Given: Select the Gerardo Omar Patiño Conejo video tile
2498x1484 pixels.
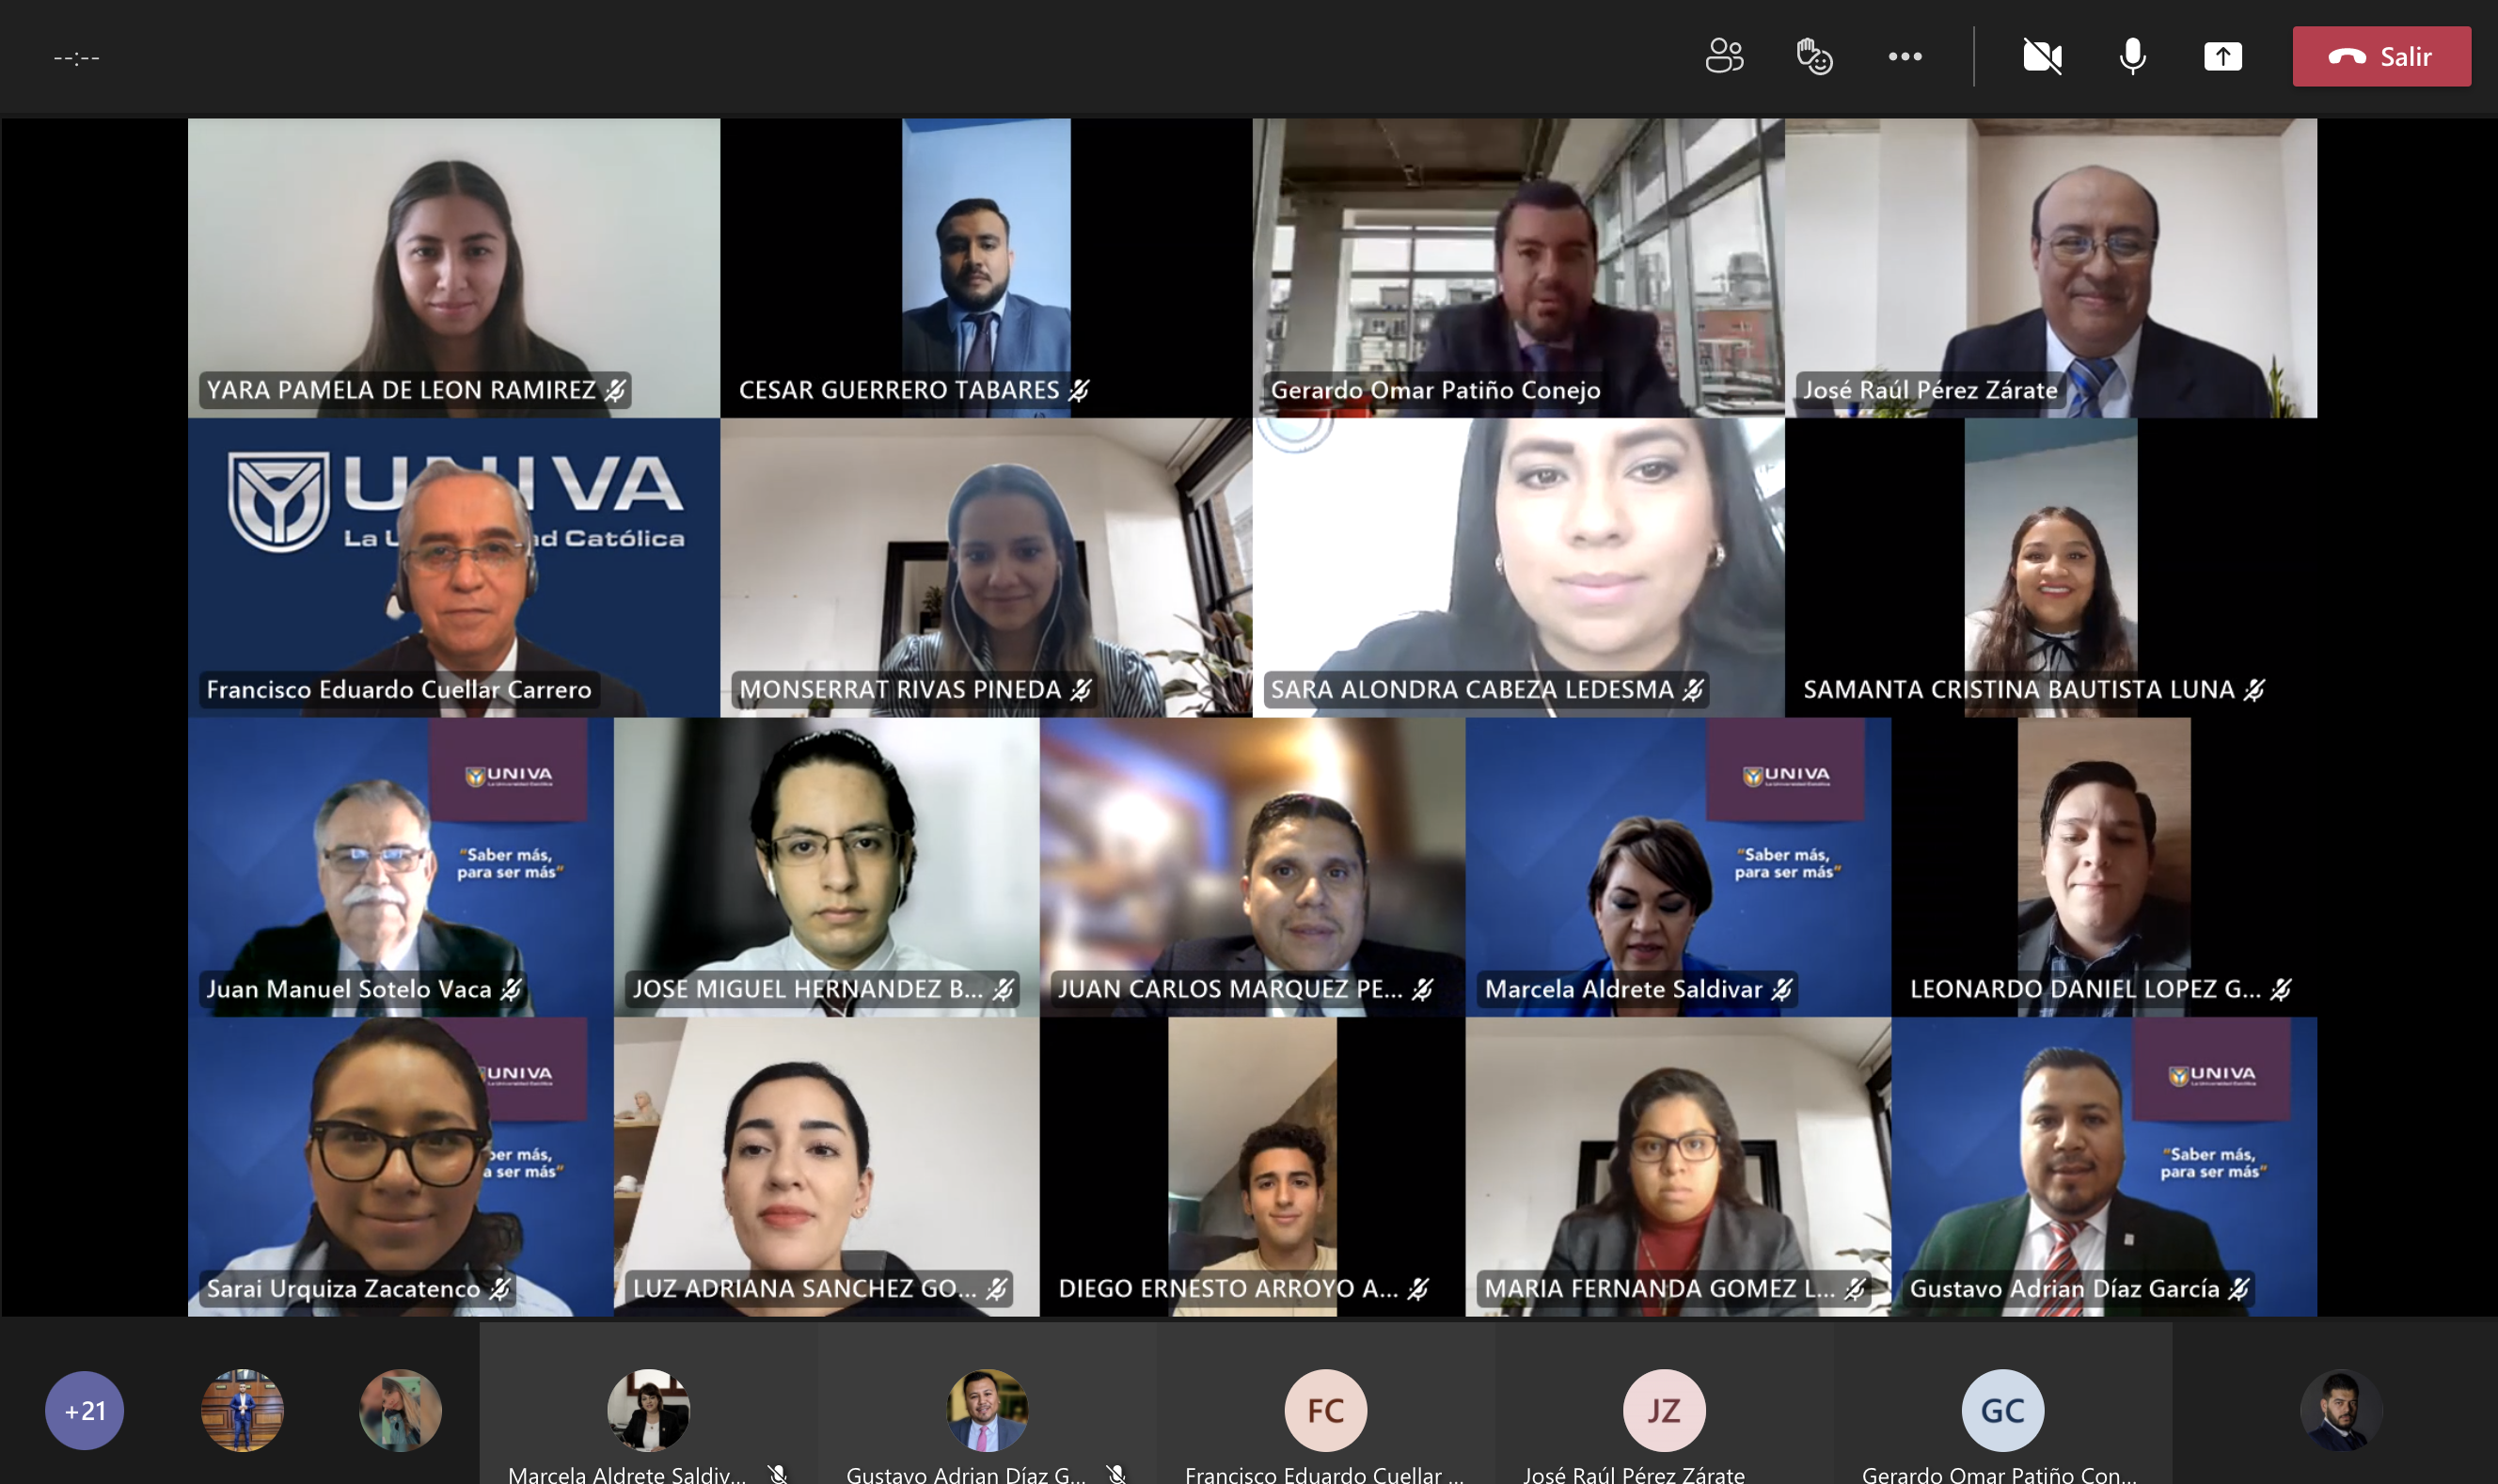Looking at the screenshot, I should pos(1518,268).
